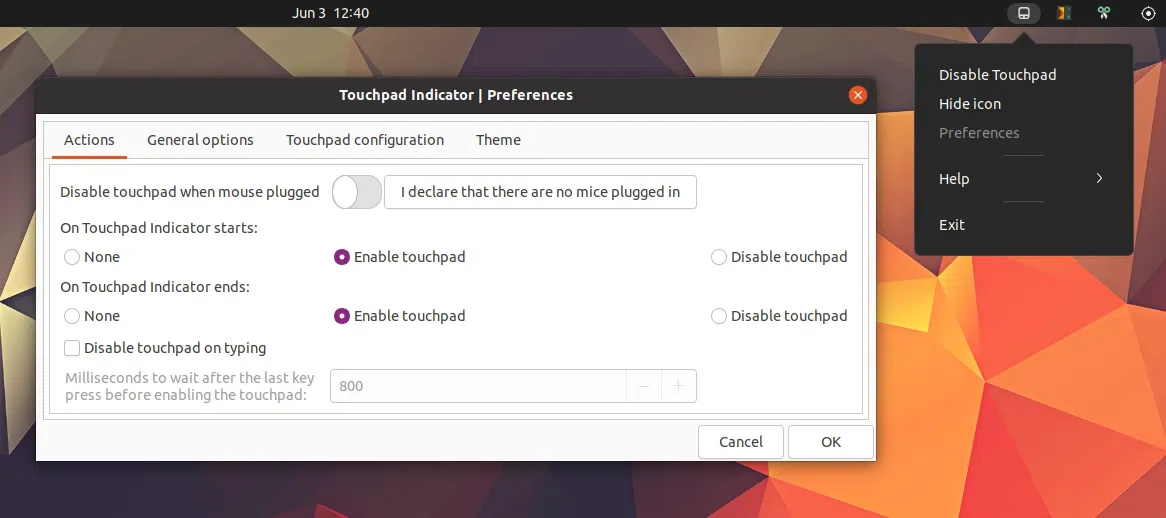Image resolution: width=1166 pixels, height=518 pixels.
Task: Select 'Disable touchpad' for Indicator ends
Action: 719,316
